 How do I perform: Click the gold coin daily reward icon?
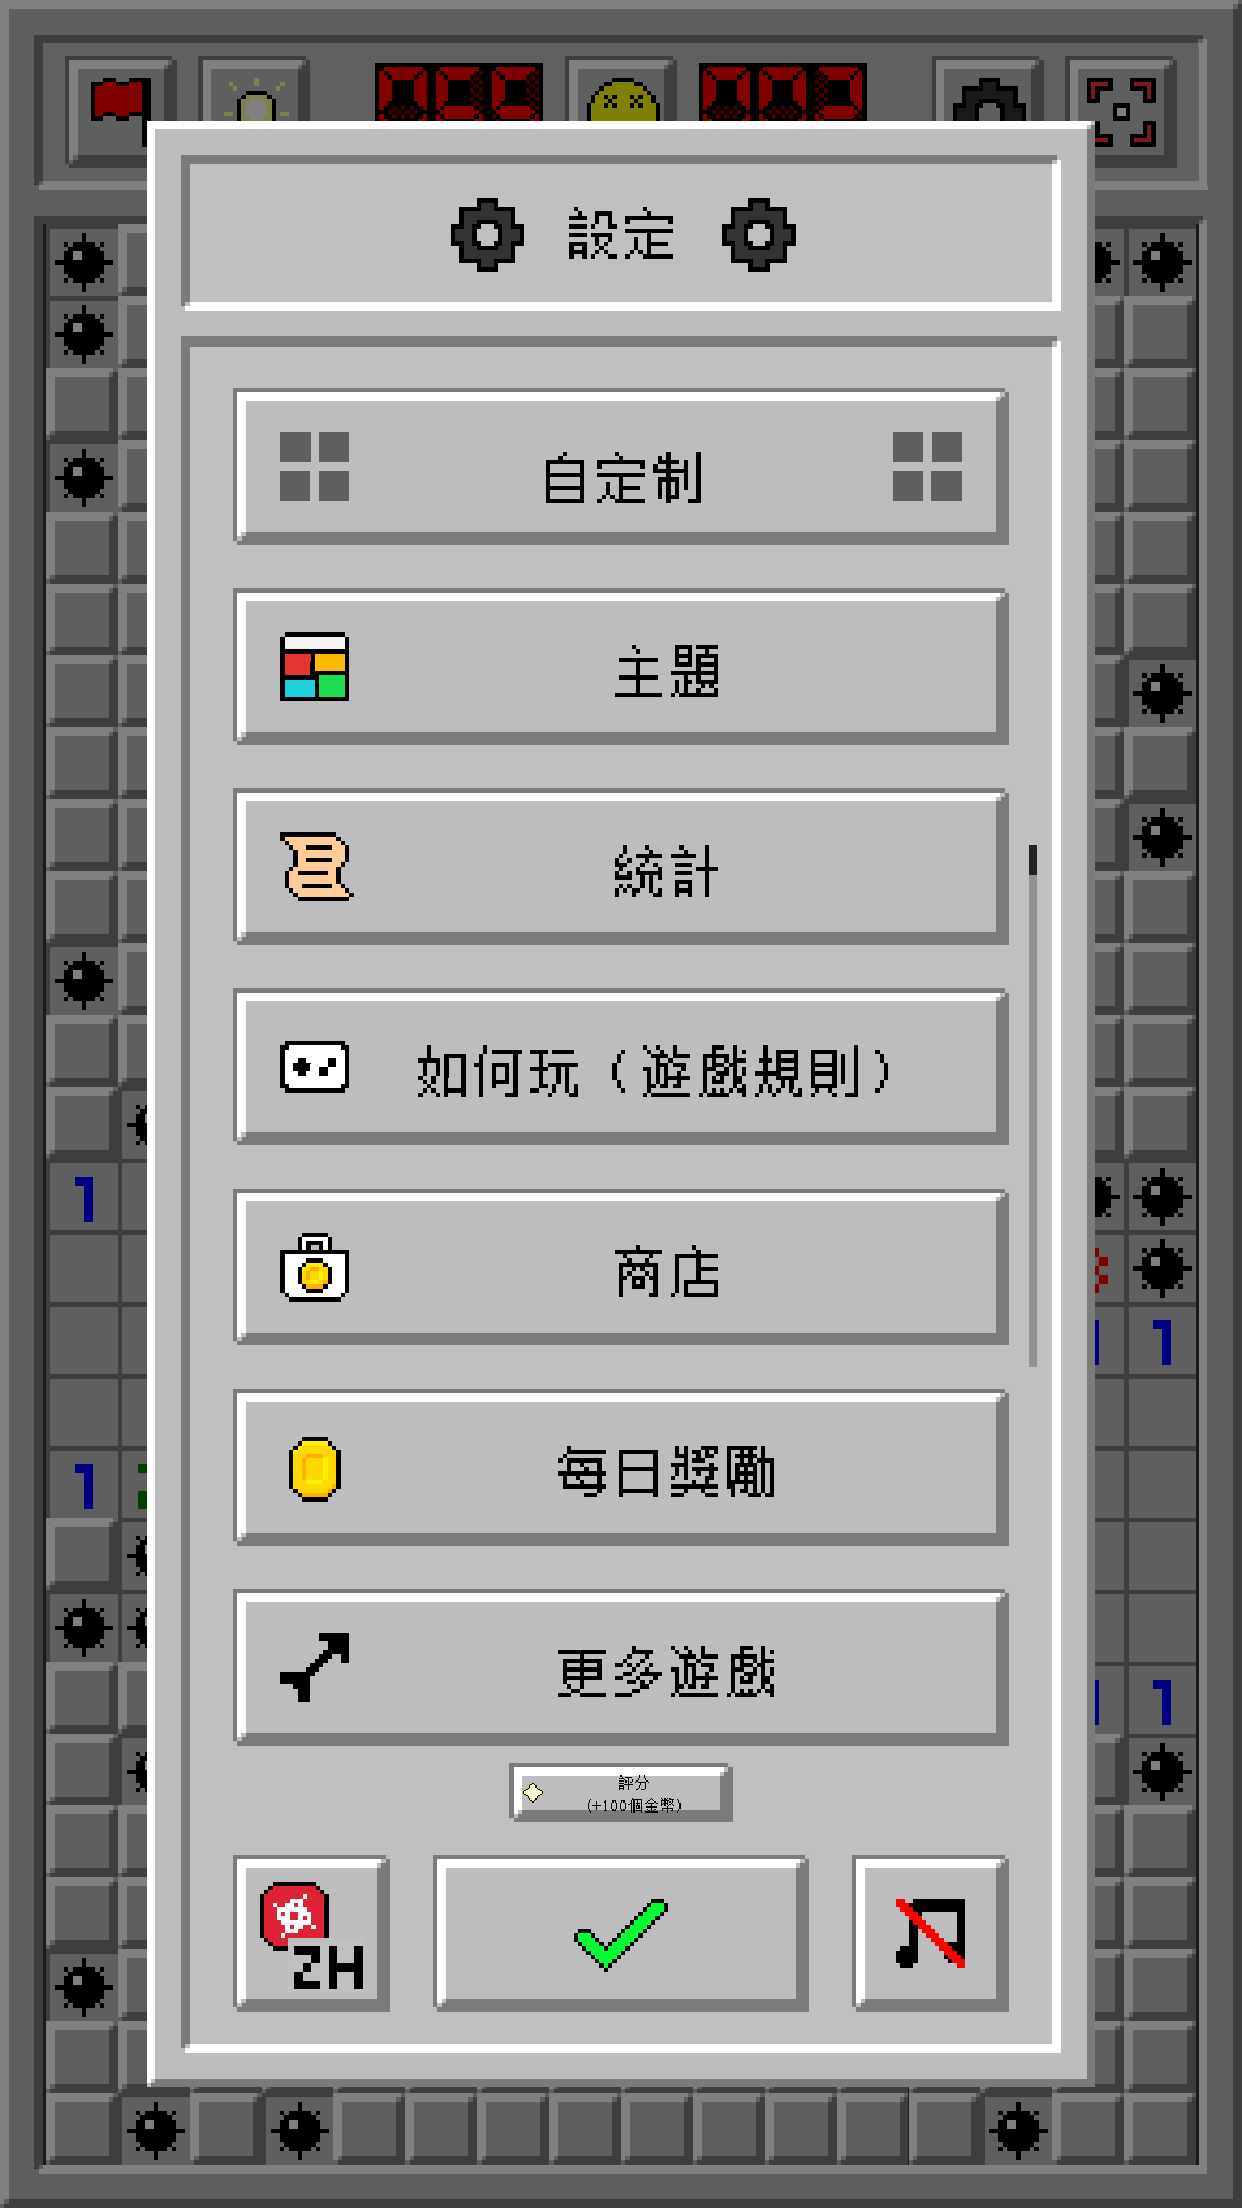314,1469
